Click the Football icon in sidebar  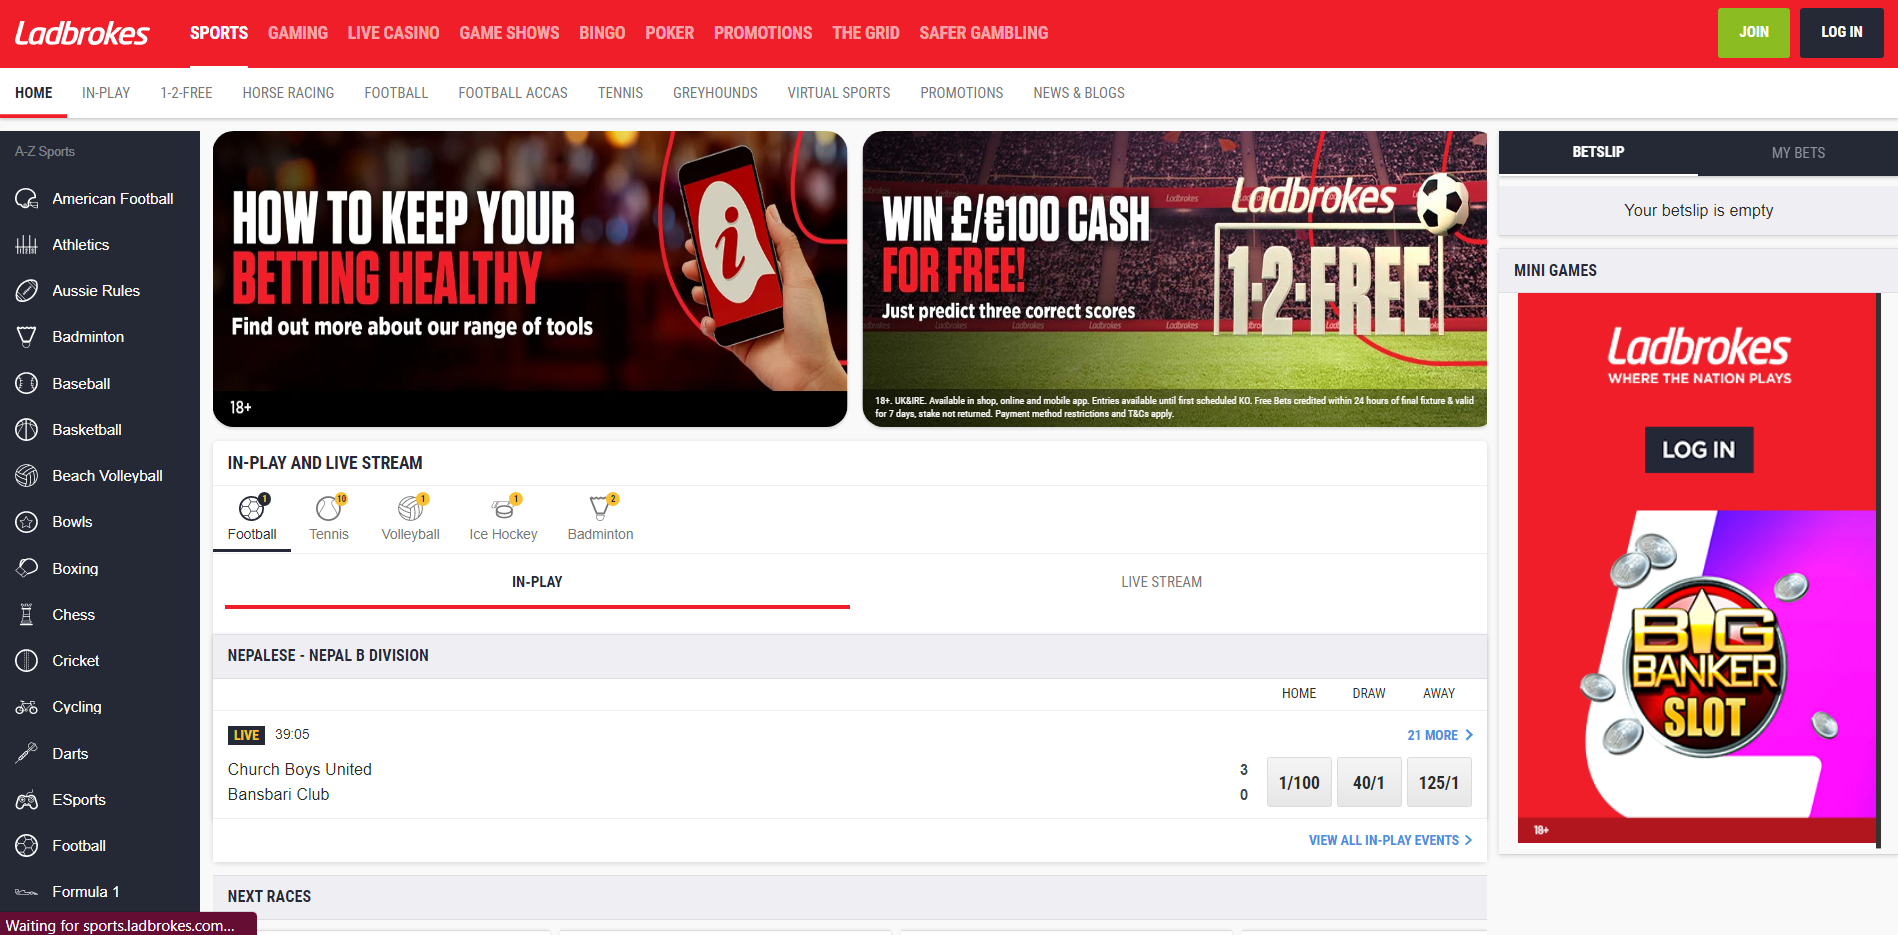click(x=27, y=846)
